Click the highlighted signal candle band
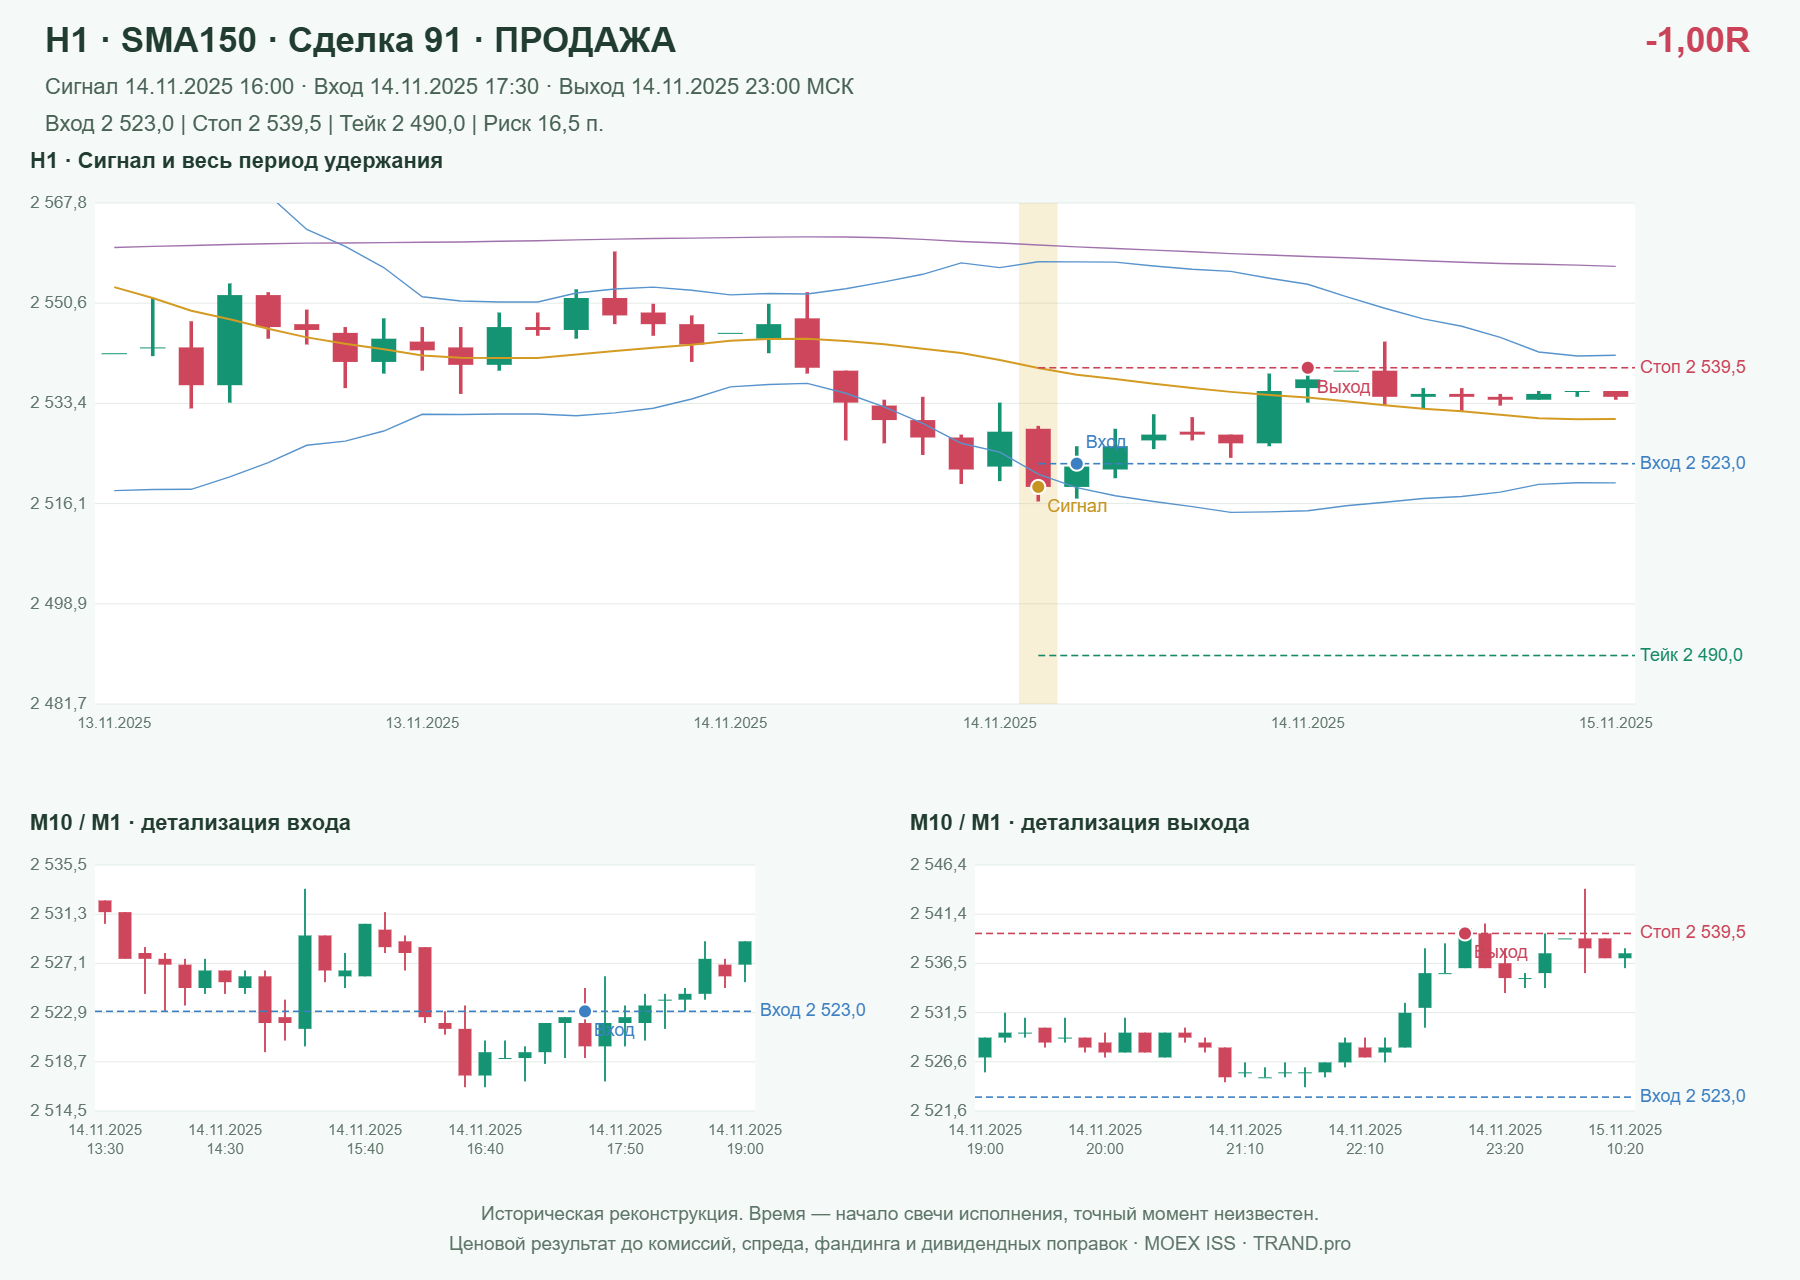The width and height of the screenshot is (1800, 1280). click(x=1038, y=453)
